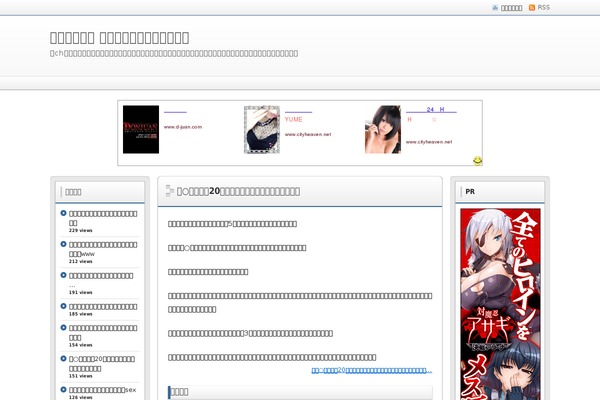Click the small icon left of RSS area's first link
The image size is (600, 400).
pos(495,8)
